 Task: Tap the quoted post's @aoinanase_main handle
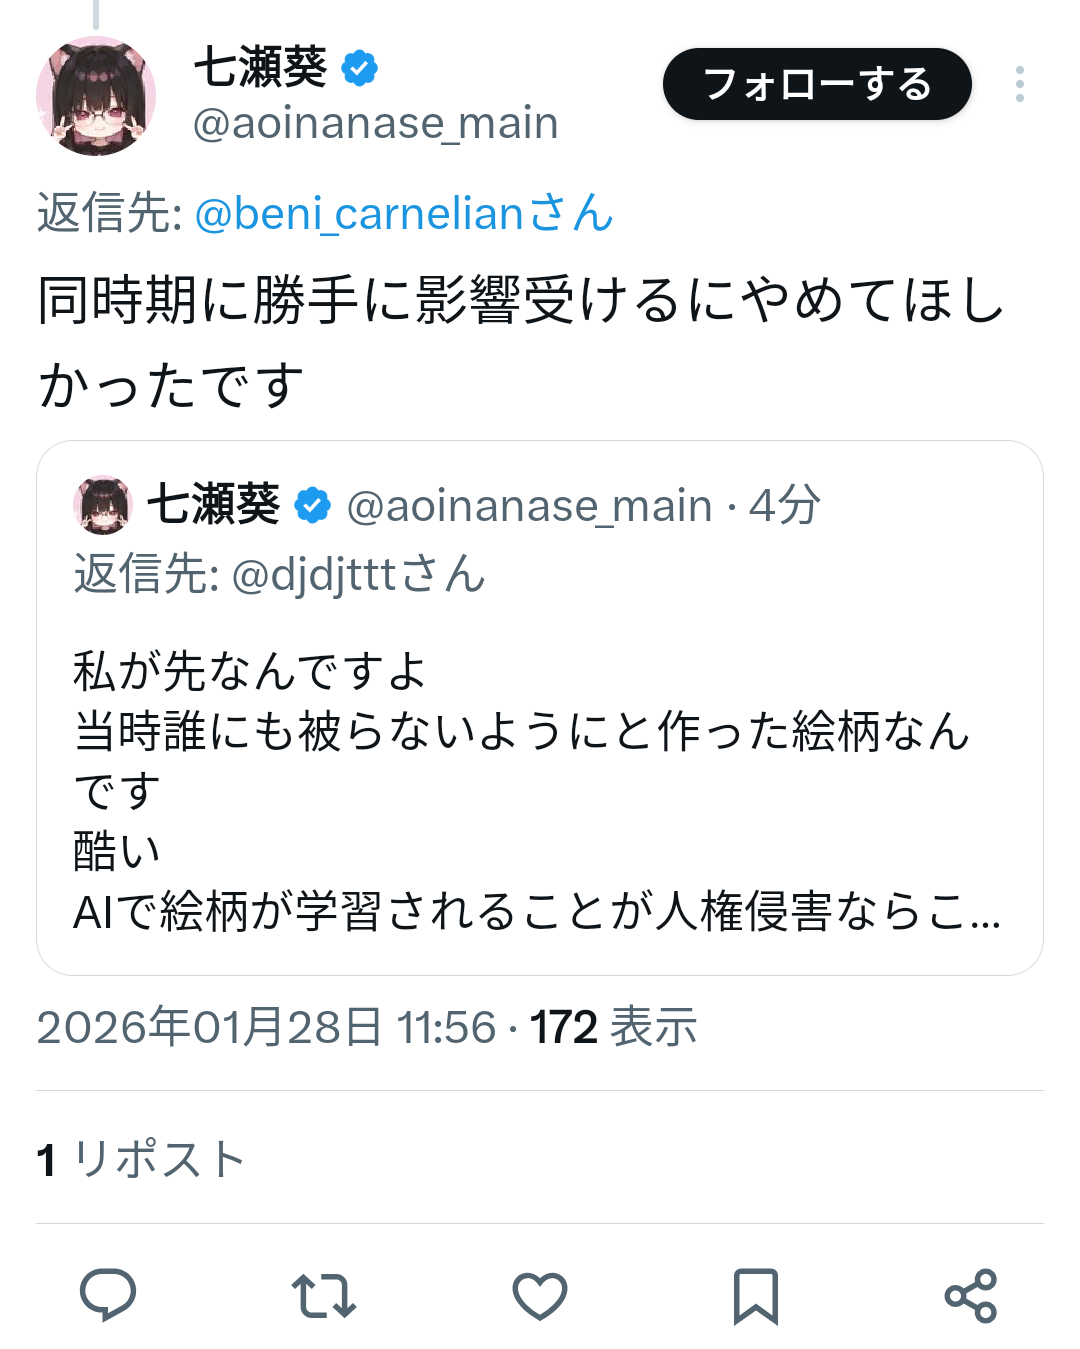coord(529,506)
